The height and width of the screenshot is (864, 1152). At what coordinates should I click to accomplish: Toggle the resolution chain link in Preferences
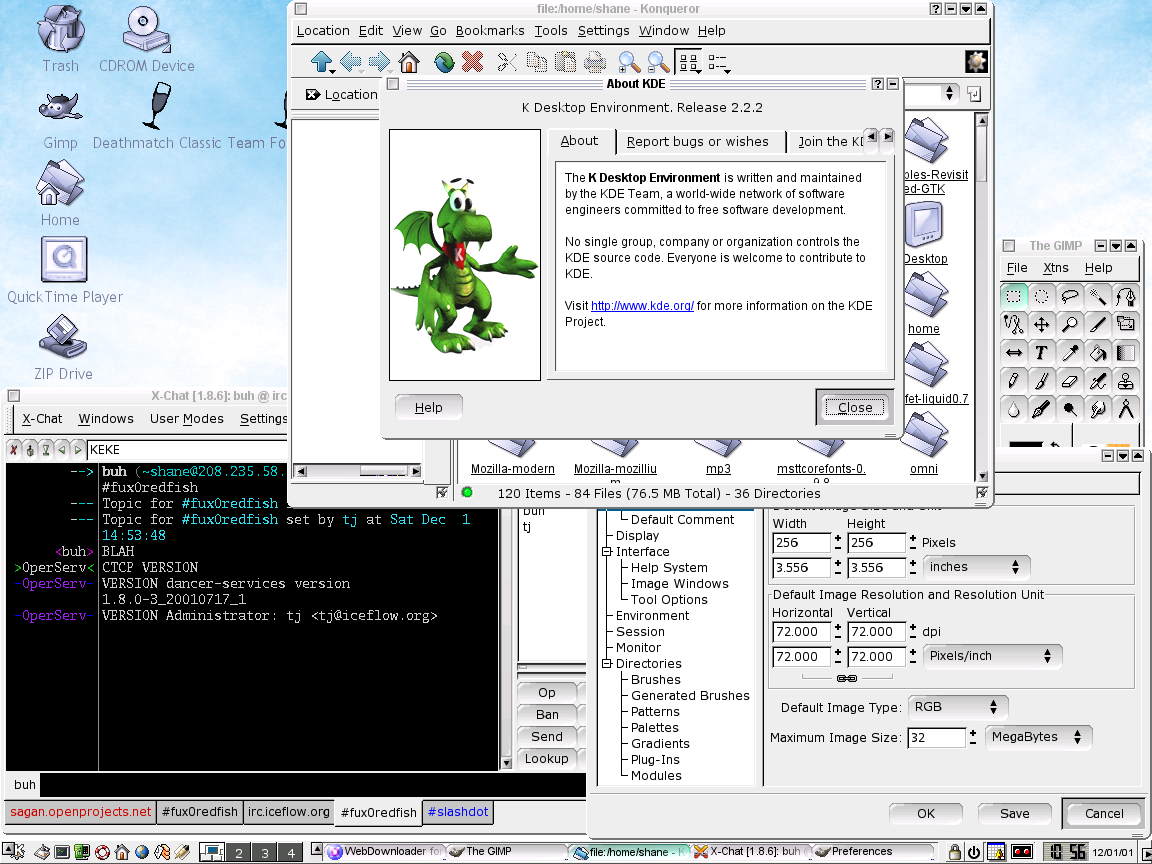pyautogui.click(x=847, y=678)
